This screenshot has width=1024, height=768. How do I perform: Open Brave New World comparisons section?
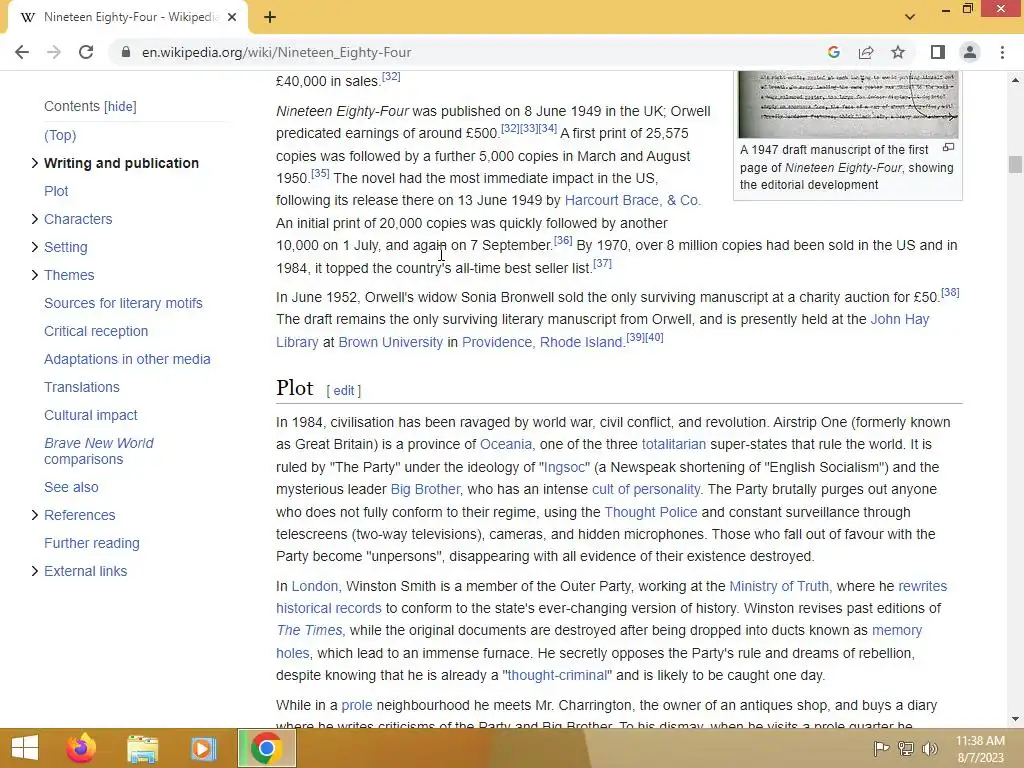(x=99, y=451)
